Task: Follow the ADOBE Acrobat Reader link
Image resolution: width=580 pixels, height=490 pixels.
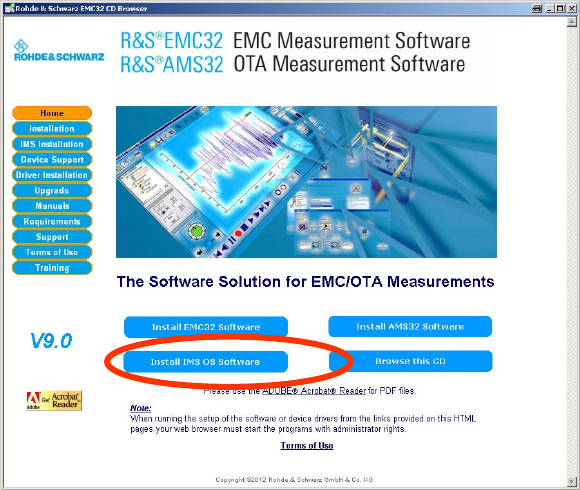Action: pos(314,391)
